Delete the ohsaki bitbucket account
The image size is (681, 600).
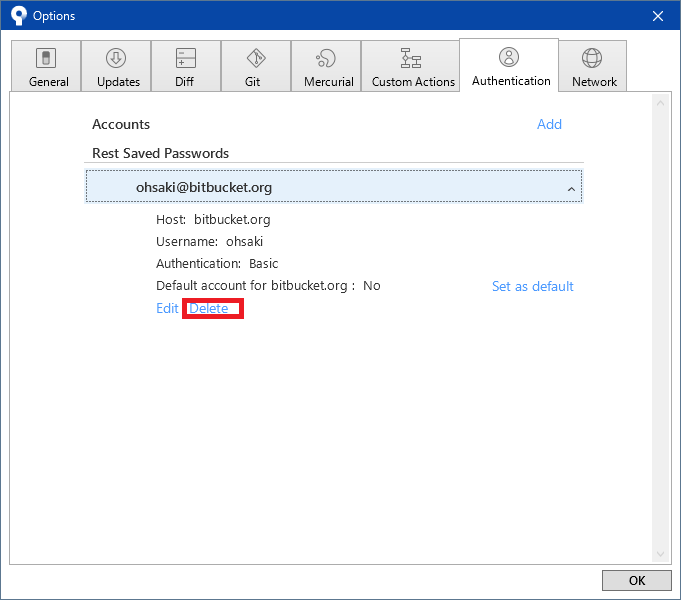point(209,308)
